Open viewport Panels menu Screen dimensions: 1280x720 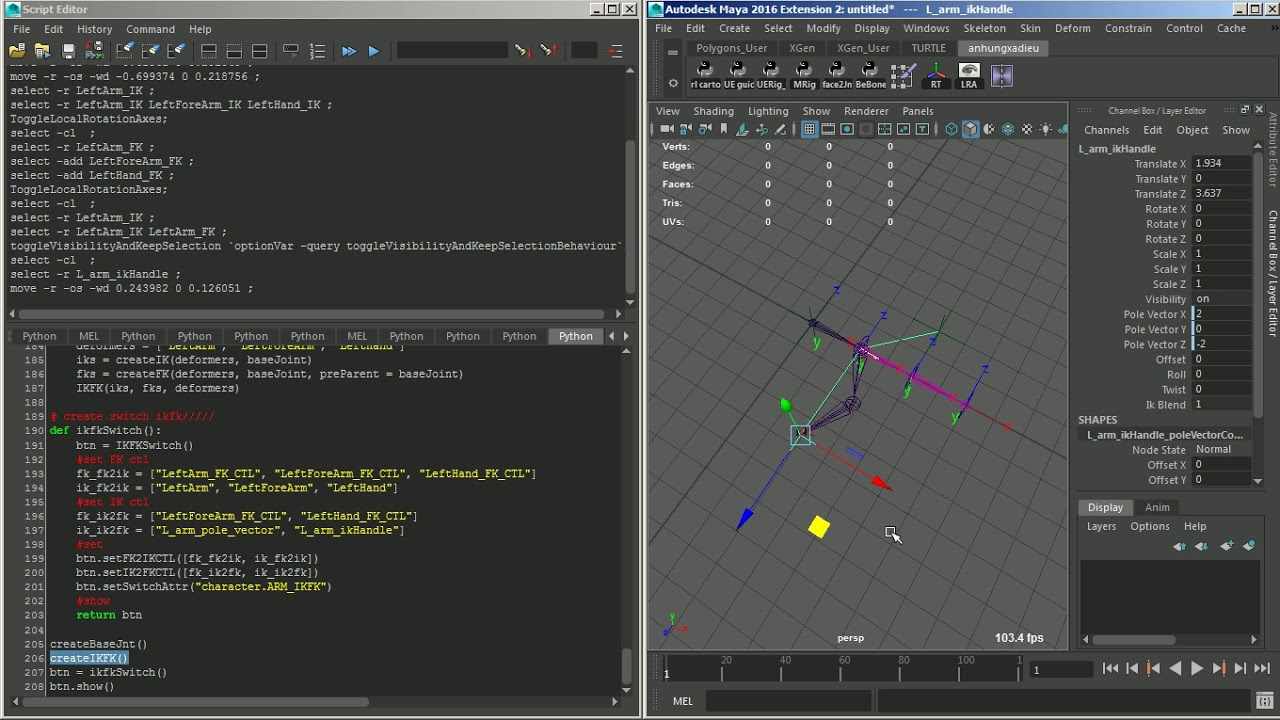pos(918,111)
